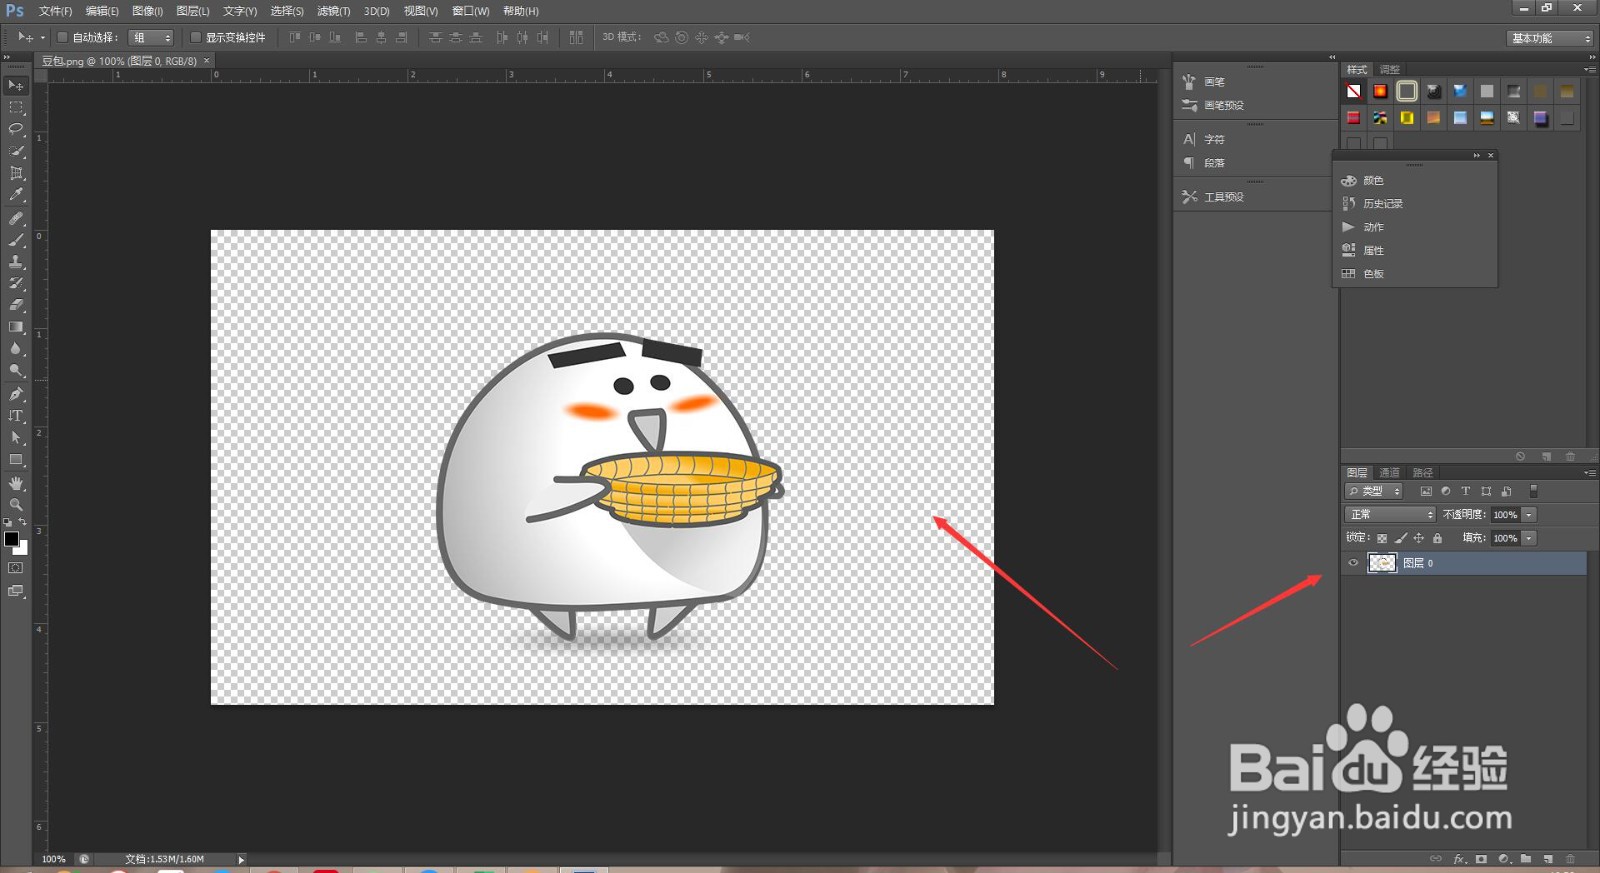Enable the 显示变换控件 checkbox
This screenshot has height=873, width=1600.
click(x=196, y=37)
